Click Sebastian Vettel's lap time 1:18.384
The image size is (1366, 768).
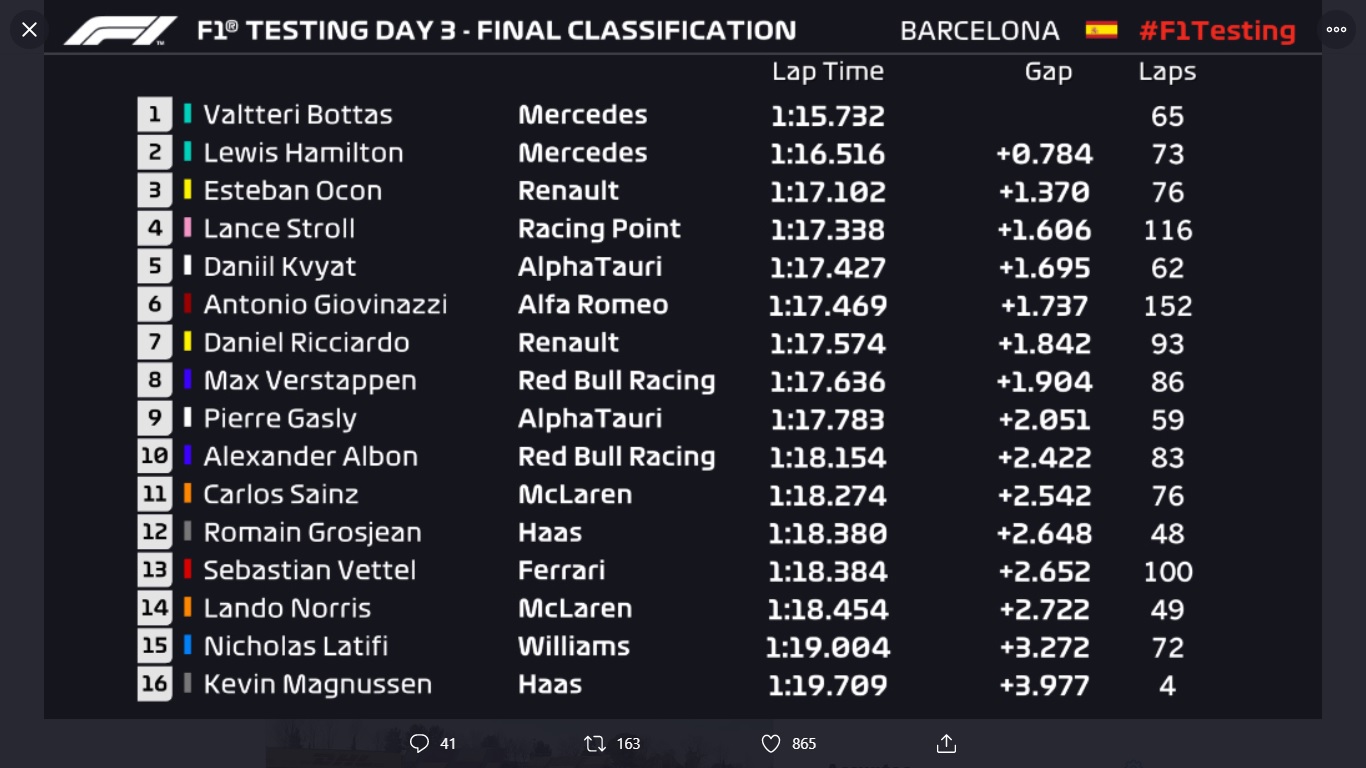click(827, 571)
